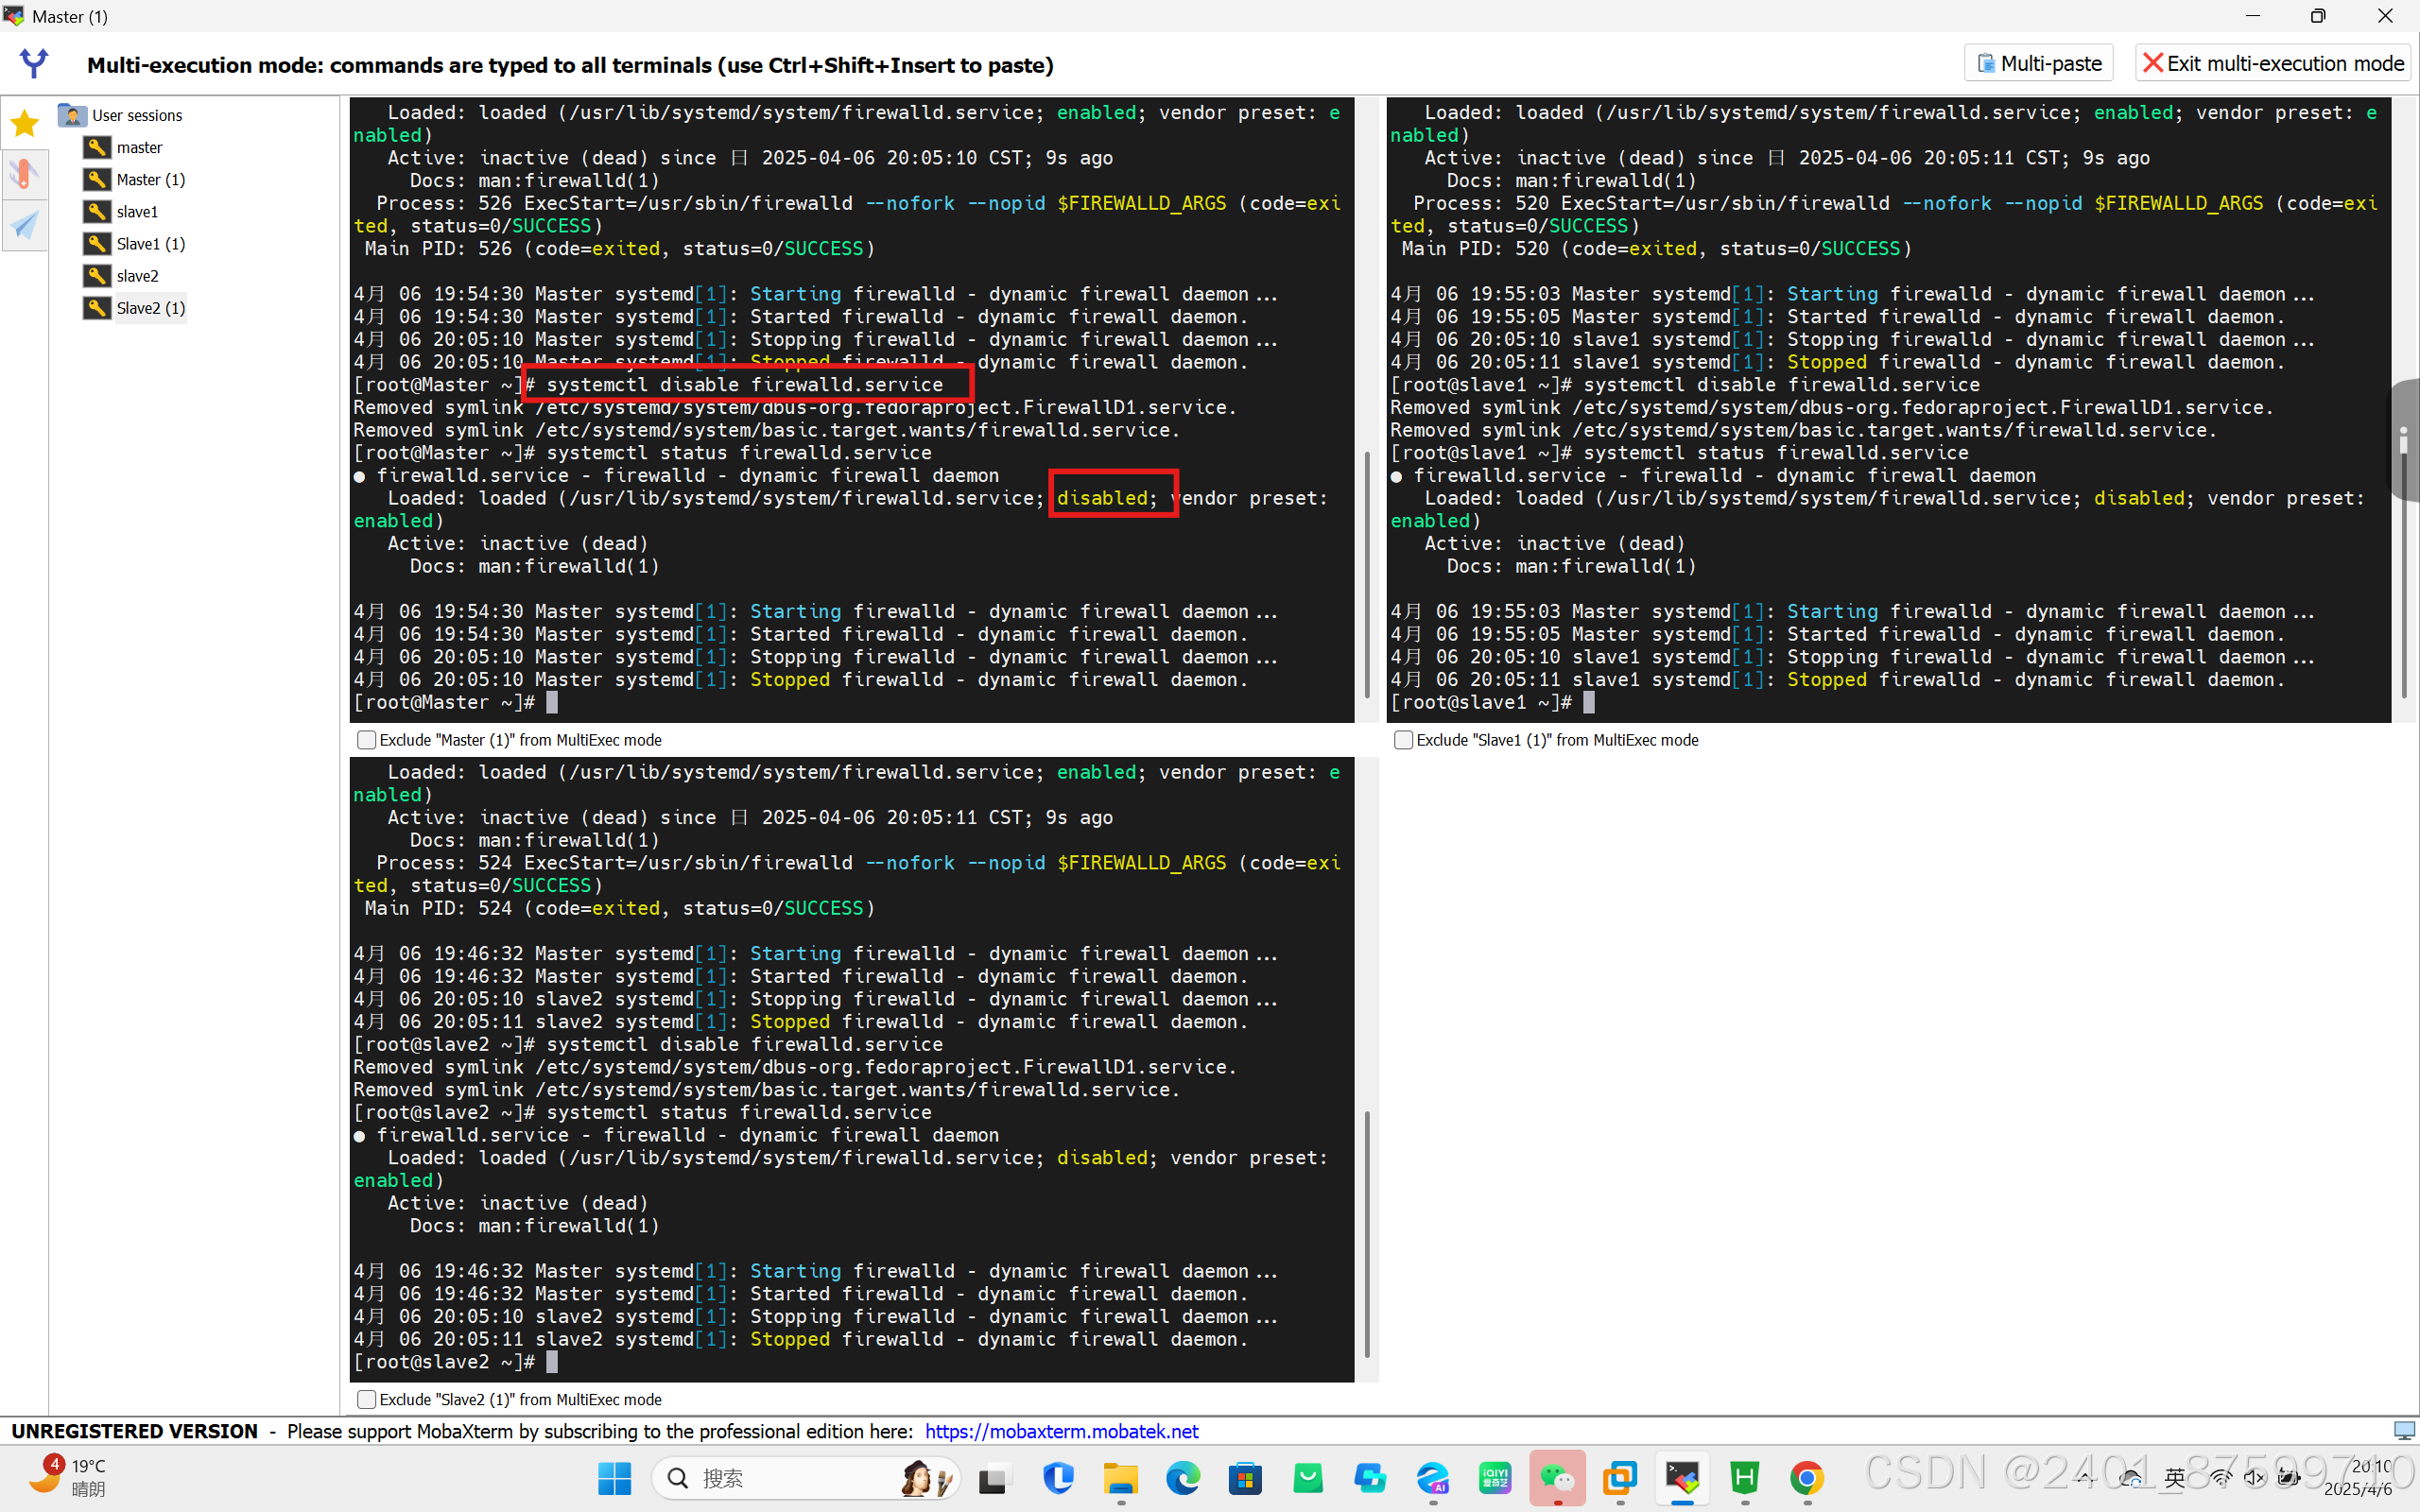2420x1512 pixels.
Task: Open Edge AI icon in taskbar
Action: coord(1433,1478)
